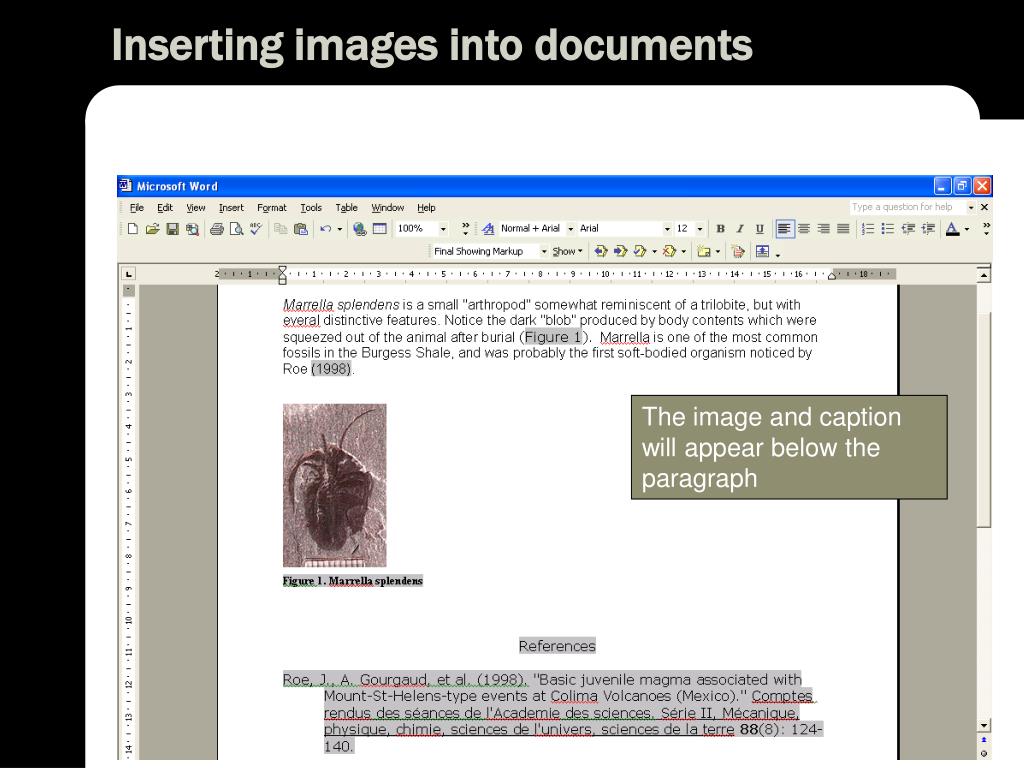Click the Paste icon
Viewport: 1024px width, 768px height.
[x=300, y=229]
